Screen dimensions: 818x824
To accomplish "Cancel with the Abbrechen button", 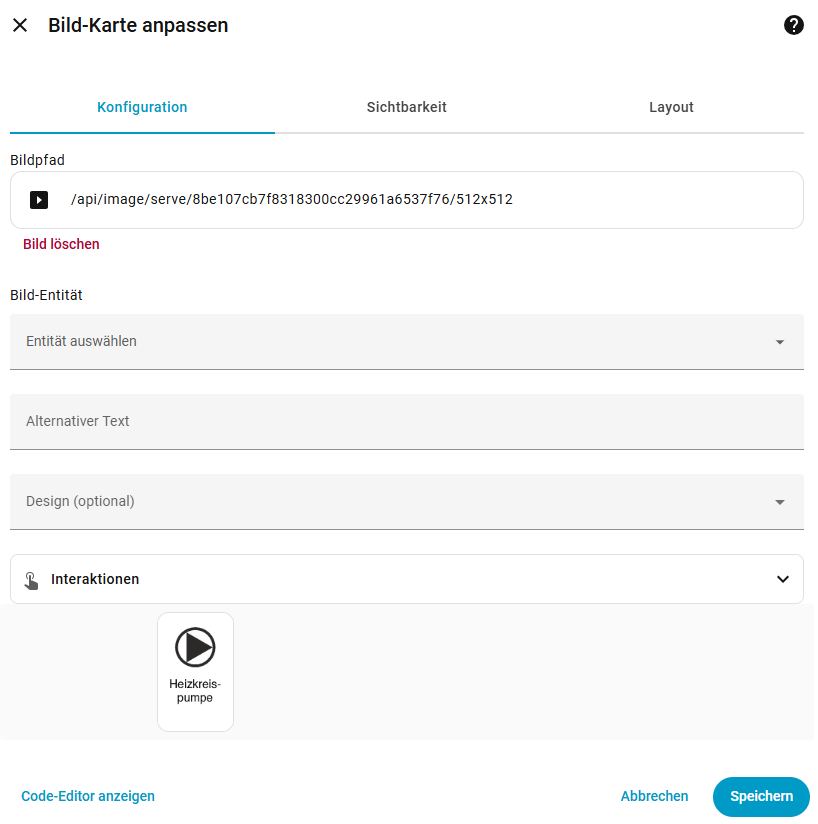I will click(x=654, y=797).
